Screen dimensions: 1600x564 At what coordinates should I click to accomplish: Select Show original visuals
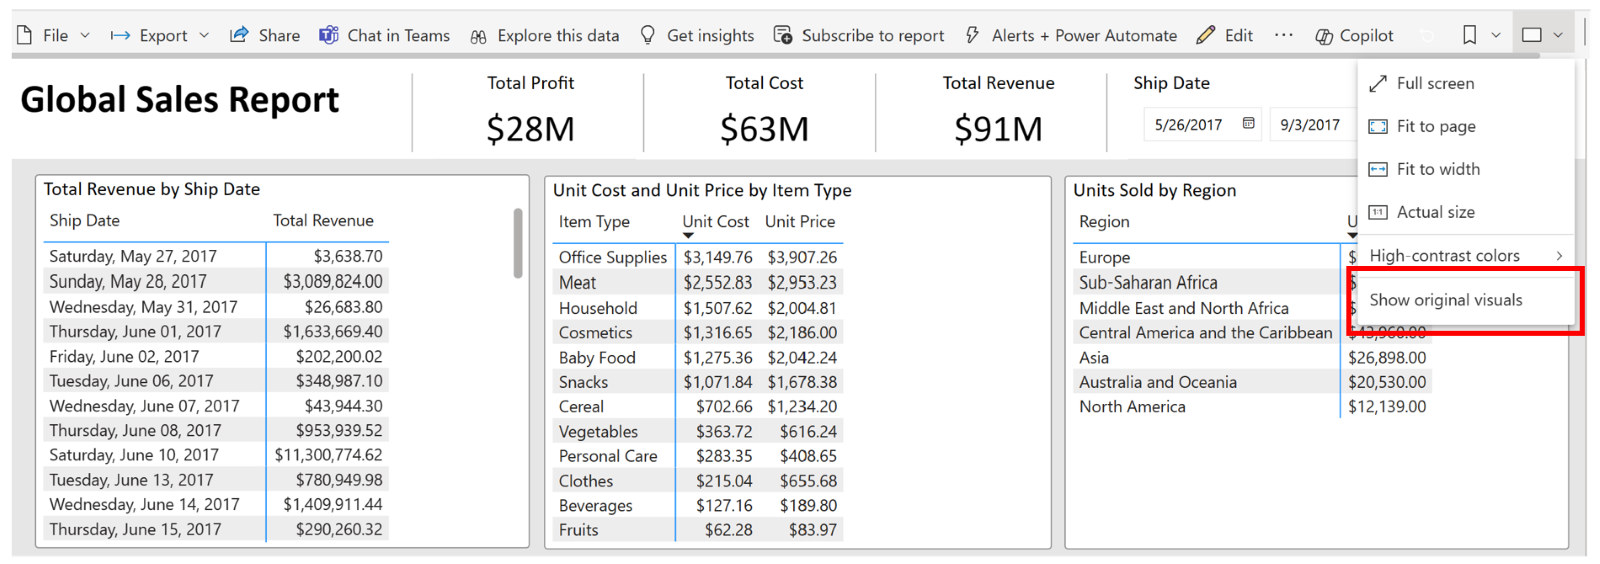tap(1466, 300)
